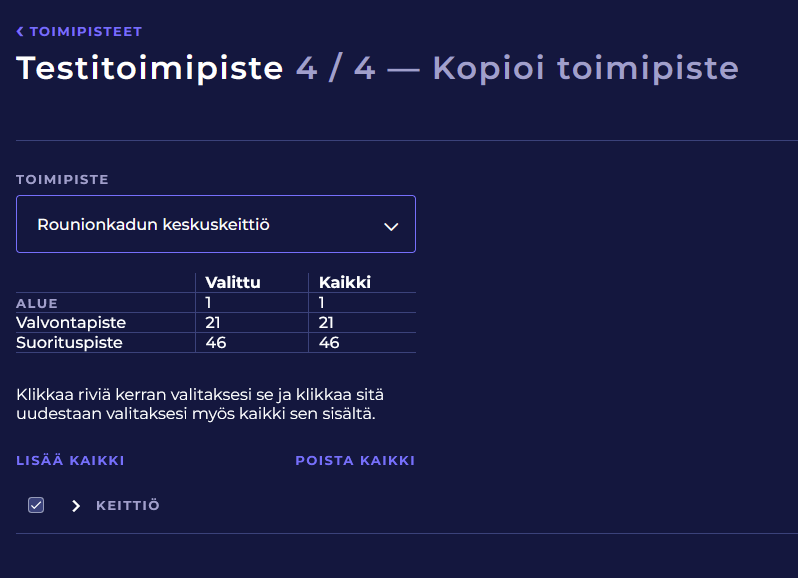Screen dimensions: 798x578
Task: Click the Toimipiste field label
Action: coord(62,180)
